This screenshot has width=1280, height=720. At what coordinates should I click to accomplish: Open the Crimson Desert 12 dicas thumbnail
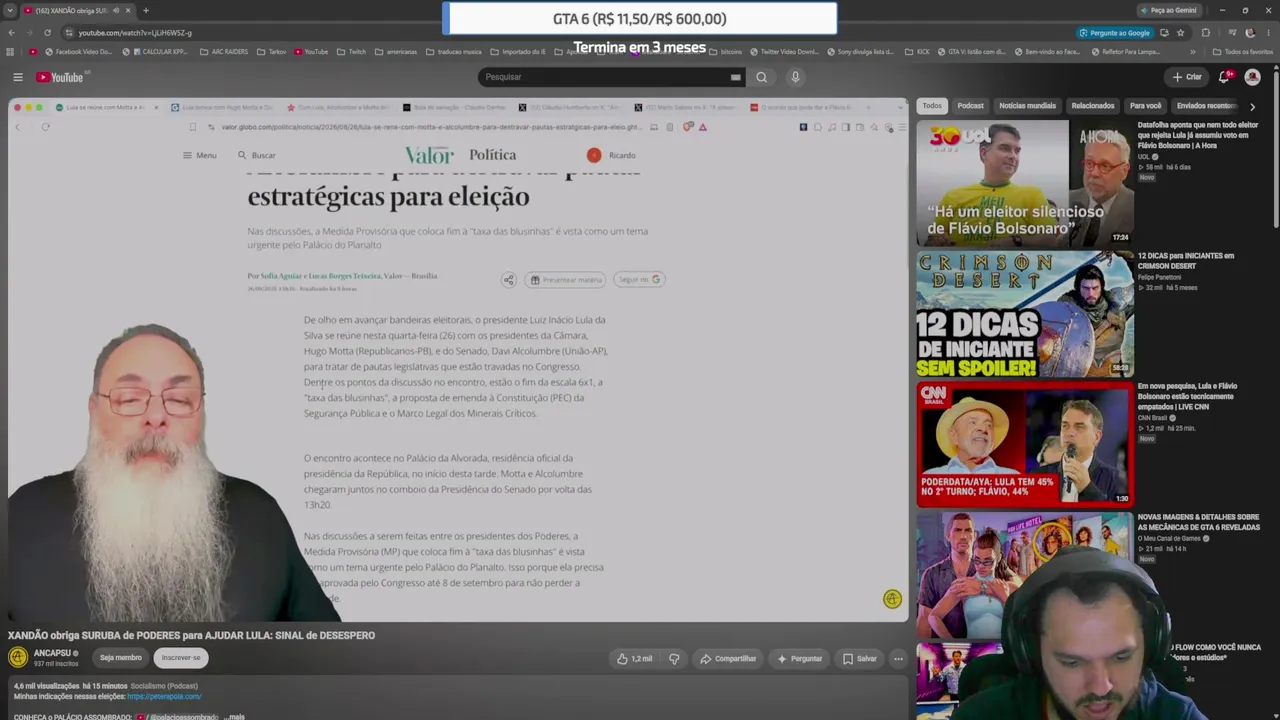[1025, 314]
